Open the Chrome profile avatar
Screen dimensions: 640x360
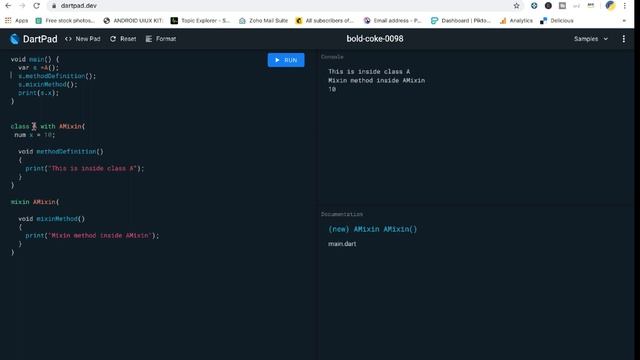click(610, 6)
